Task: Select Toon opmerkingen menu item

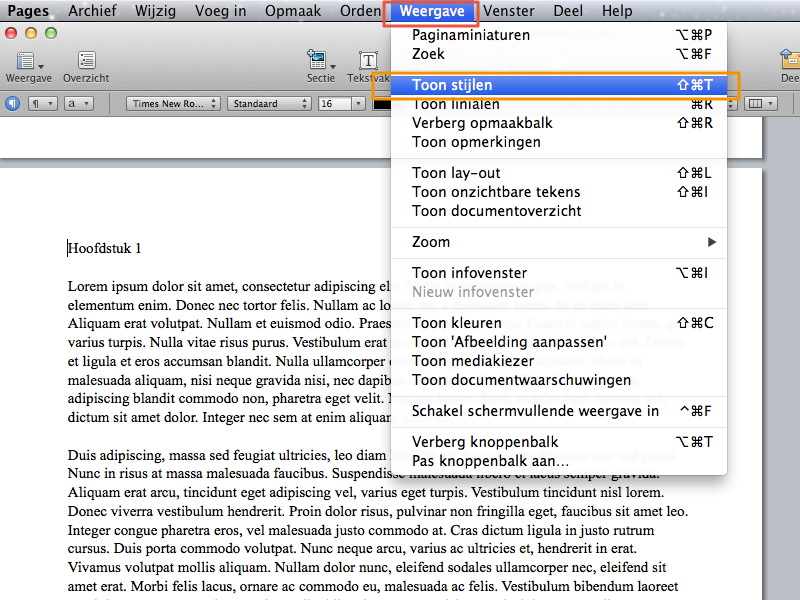Action: point(559,142)
